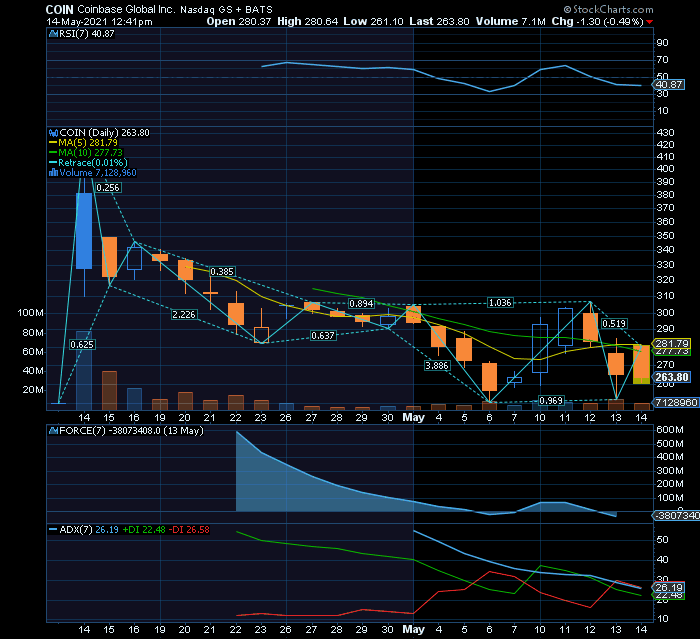Click the +DI 22.48 legend text
The image size is (700, 639).
coord(144,530)
